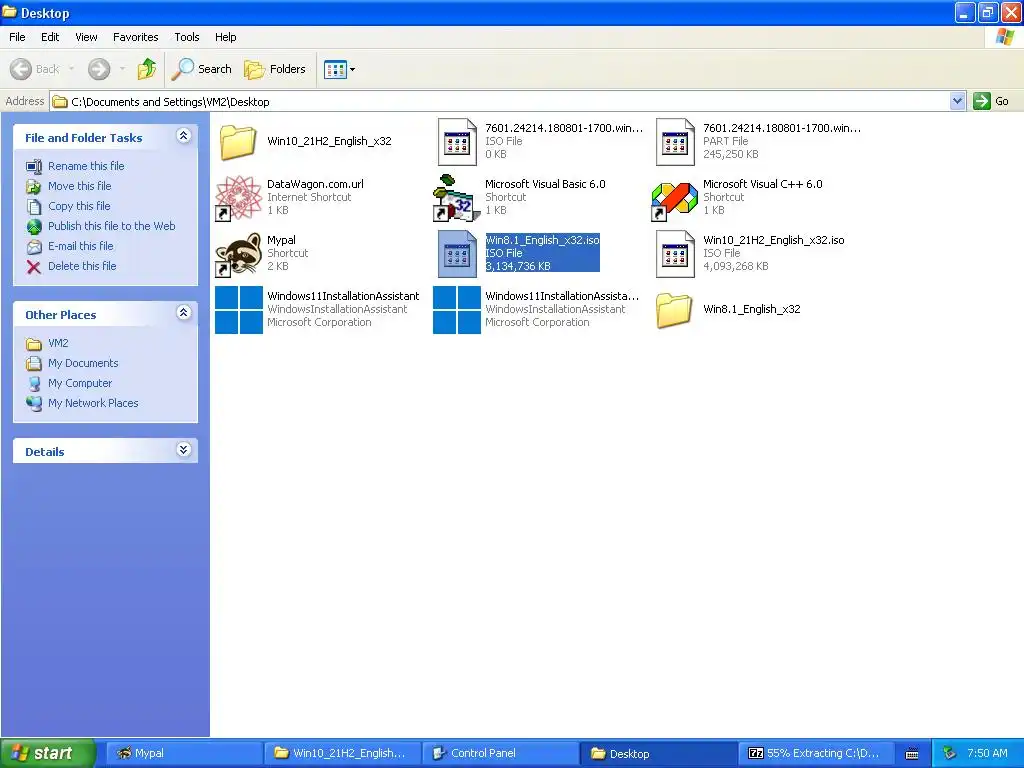Open the View menu
Viewport: 1024px width, 768px height.
click(86, 37)
